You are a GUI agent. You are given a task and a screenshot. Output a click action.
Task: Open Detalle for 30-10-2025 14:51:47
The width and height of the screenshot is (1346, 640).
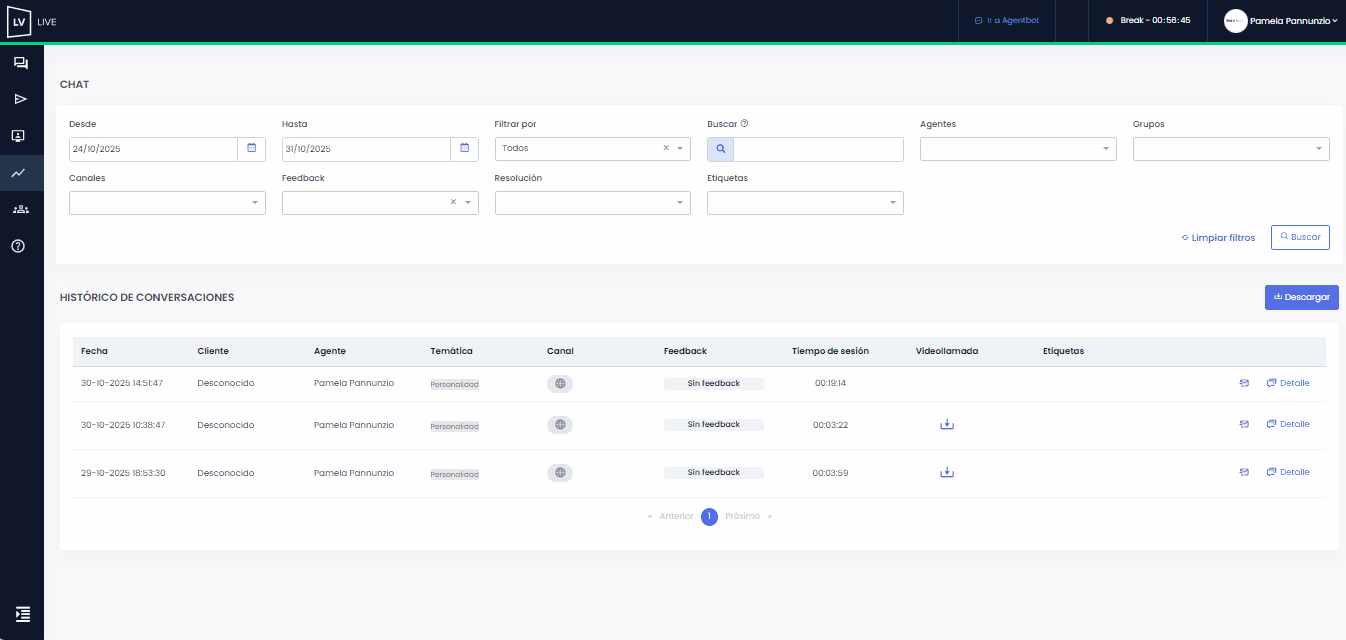pyautogui.click(x=1288, y=383)
